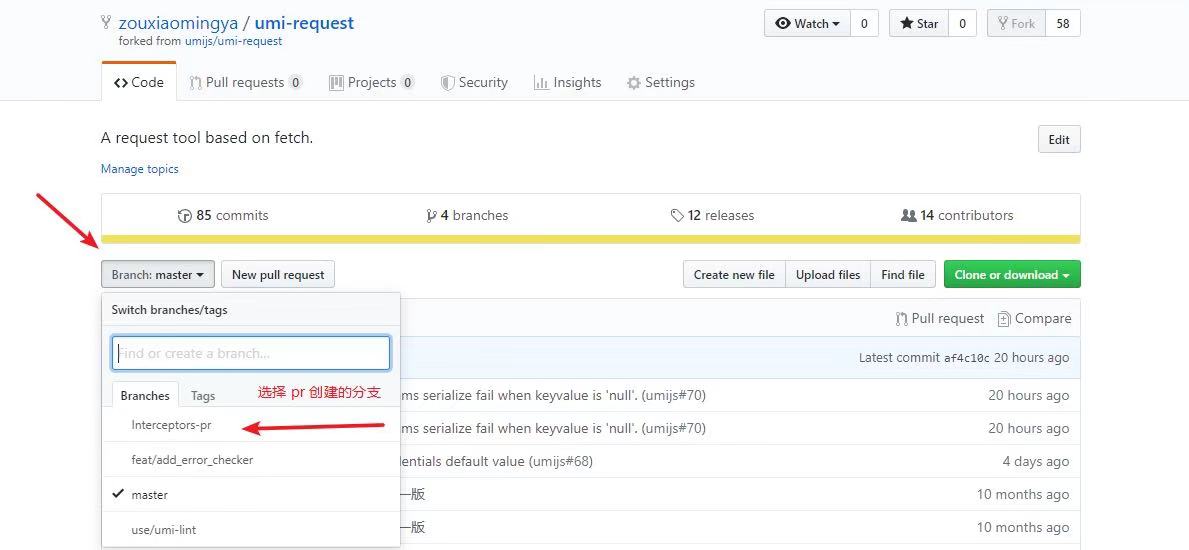The image size is (1189, 550).
Task: Switch to the Security tab
Action: point(475,82)
